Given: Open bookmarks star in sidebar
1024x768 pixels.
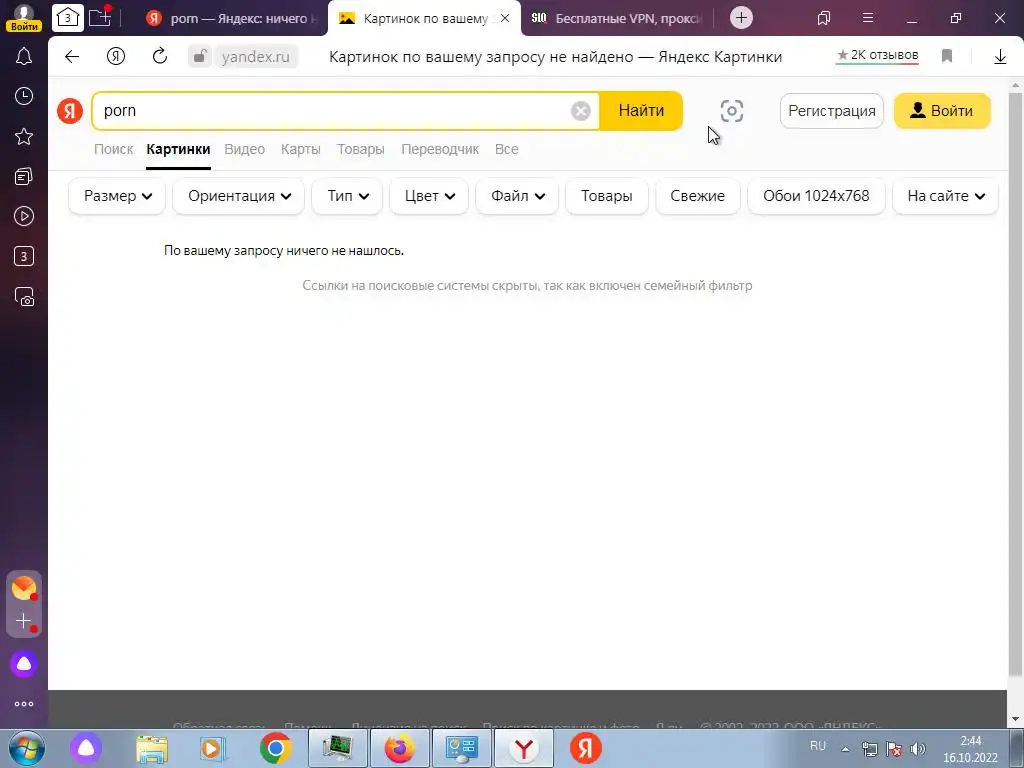Looking at the screenshot, I should (x=24, y=136).
